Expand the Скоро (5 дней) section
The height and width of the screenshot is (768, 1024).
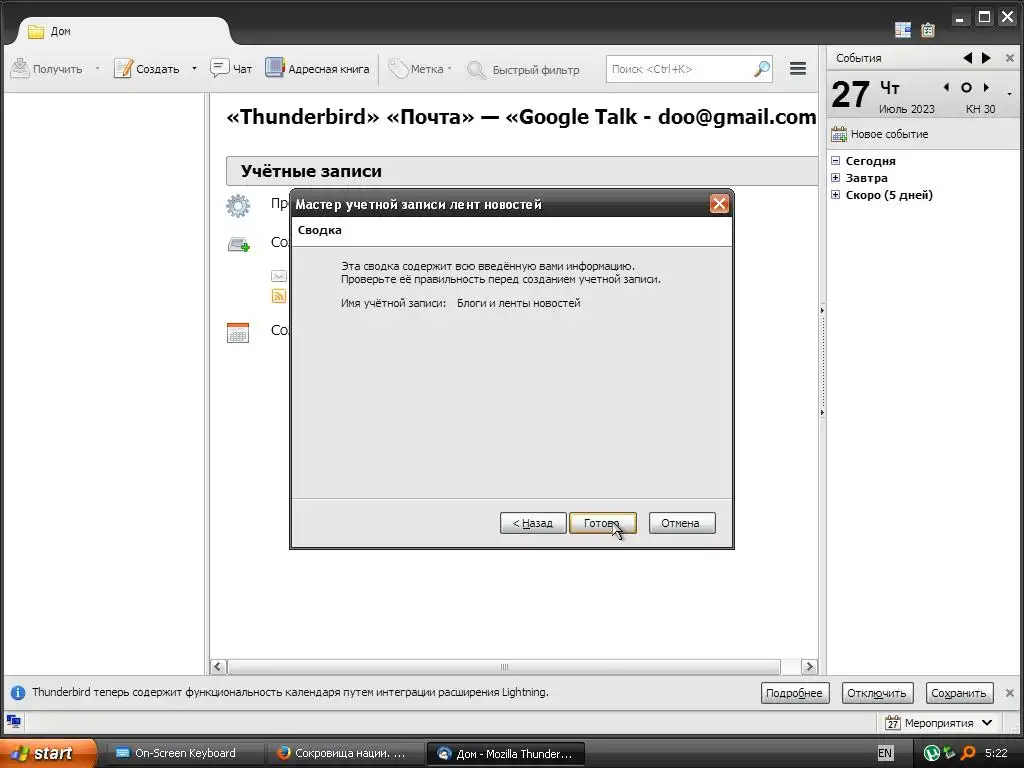click(835, 195)
